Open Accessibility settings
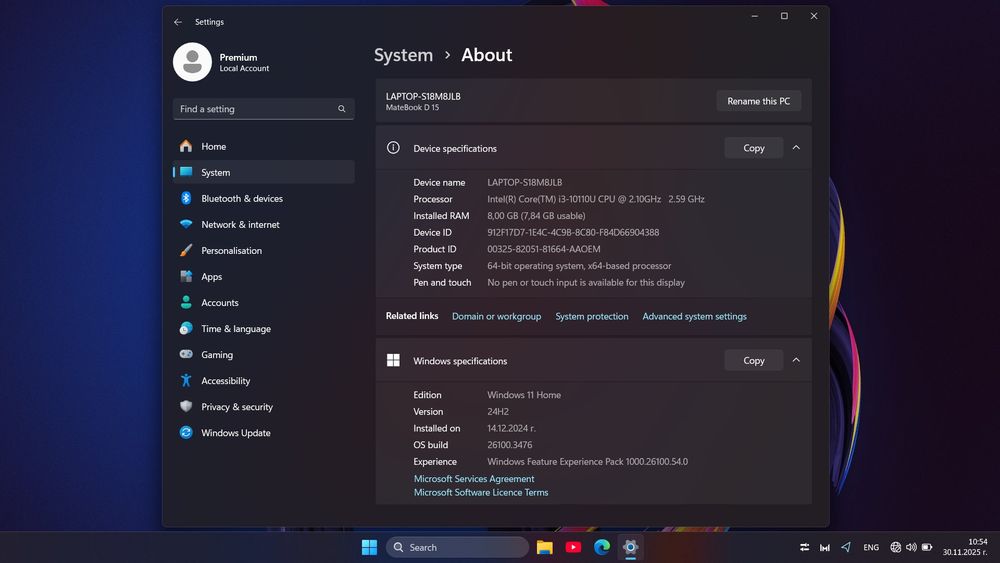This screenshot has width=1000, height=563. click(x=263, y=381)
